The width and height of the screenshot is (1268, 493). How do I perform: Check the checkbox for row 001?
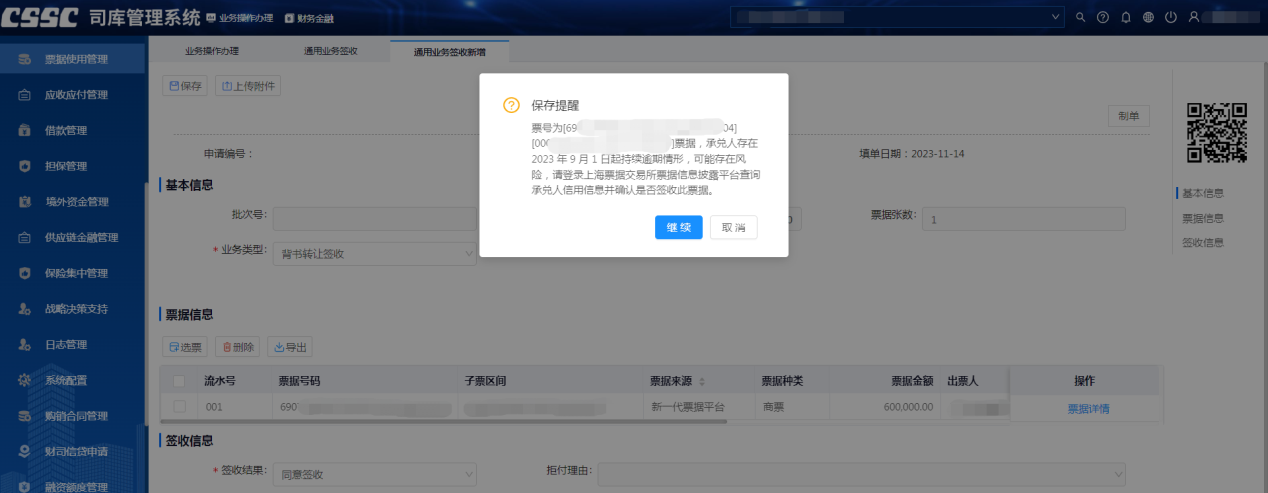[x=179, y=407]
